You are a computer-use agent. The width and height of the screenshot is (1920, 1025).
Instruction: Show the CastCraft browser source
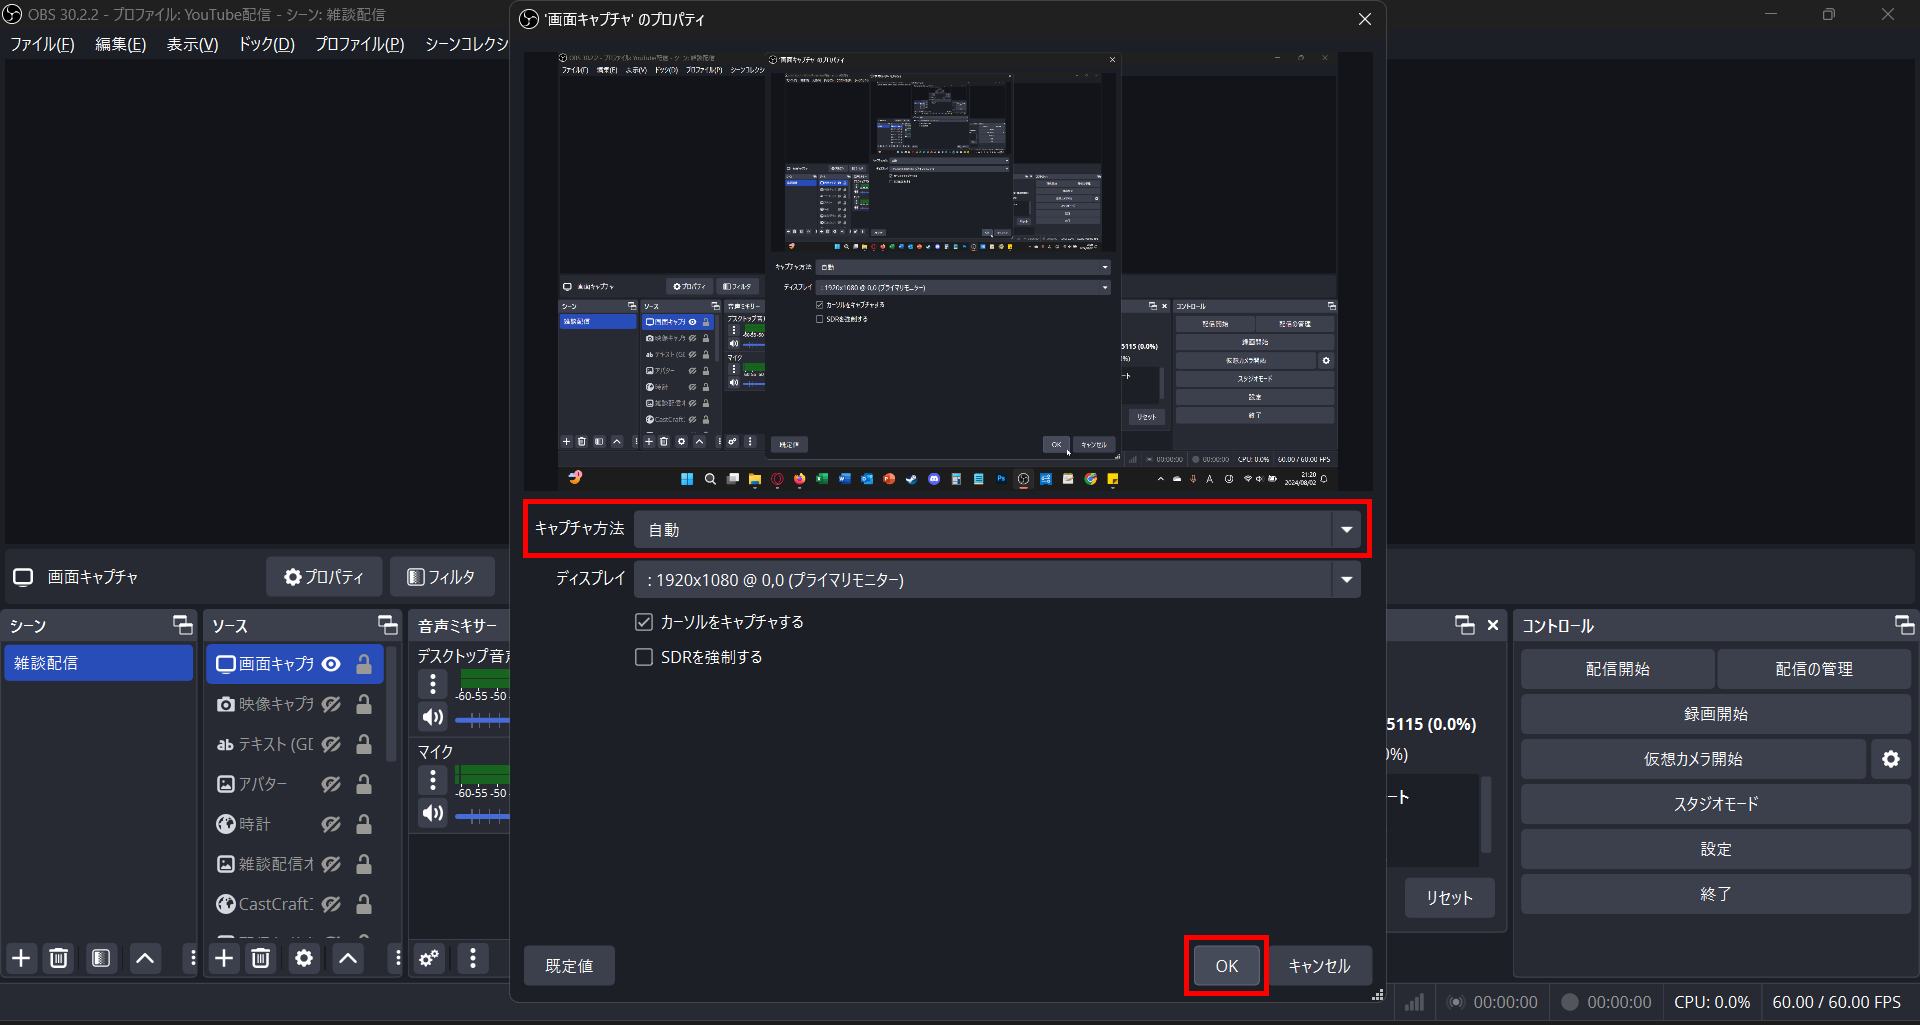coord(331,904)
